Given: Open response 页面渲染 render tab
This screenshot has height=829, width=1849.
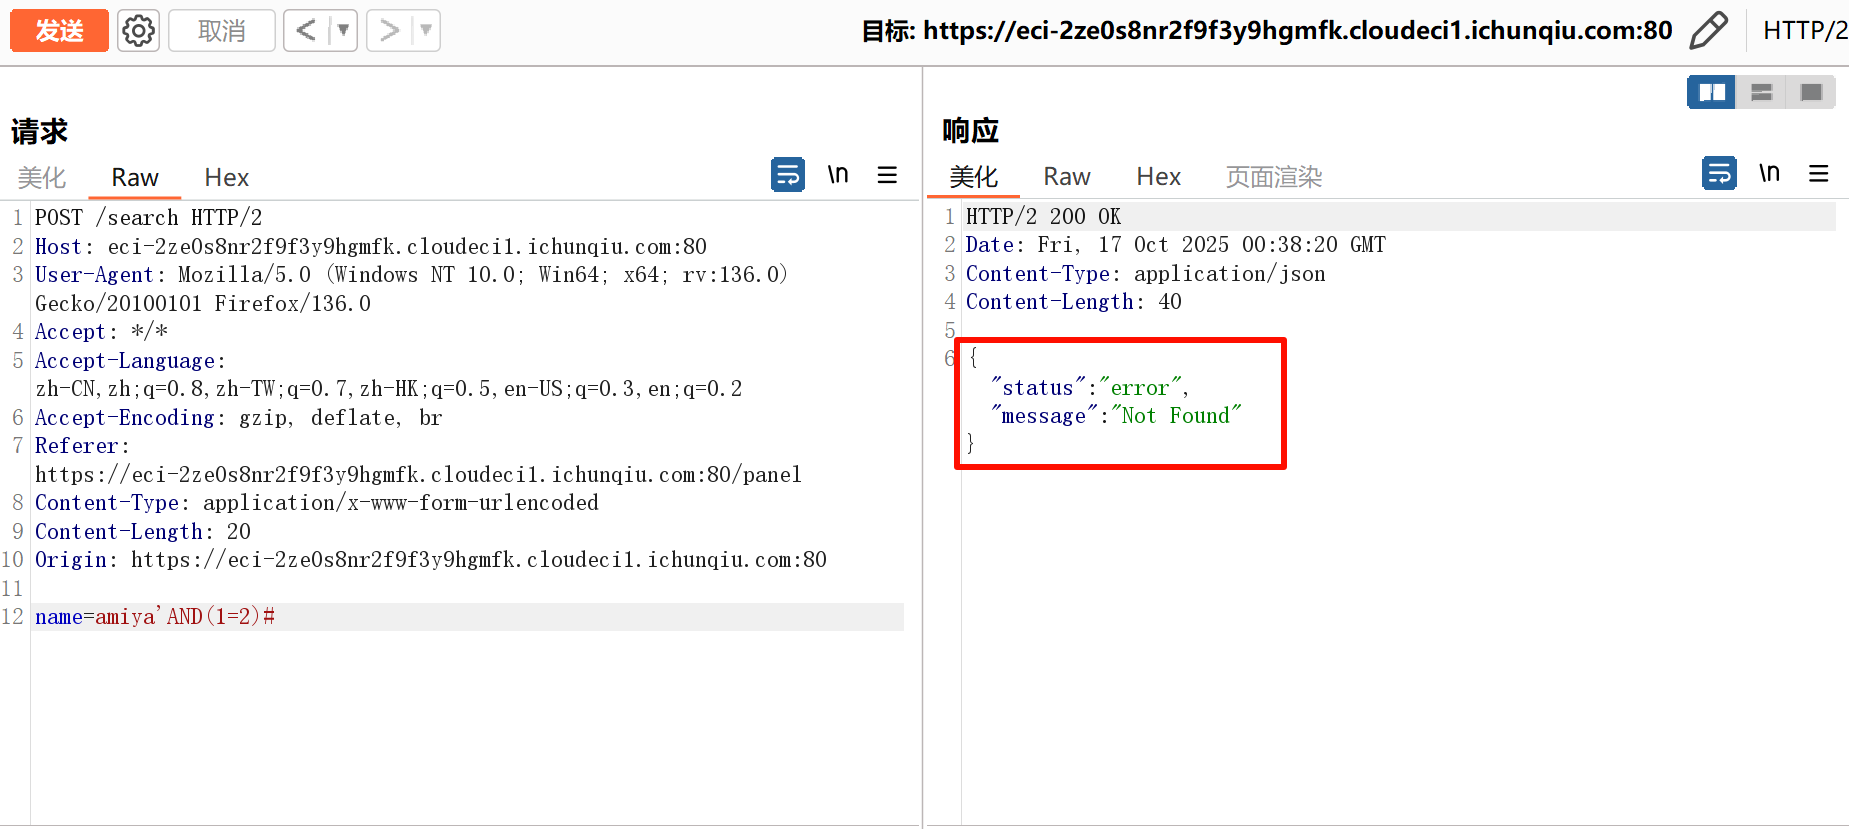Looking at the screenshot, I should (x=1273, y=178).
